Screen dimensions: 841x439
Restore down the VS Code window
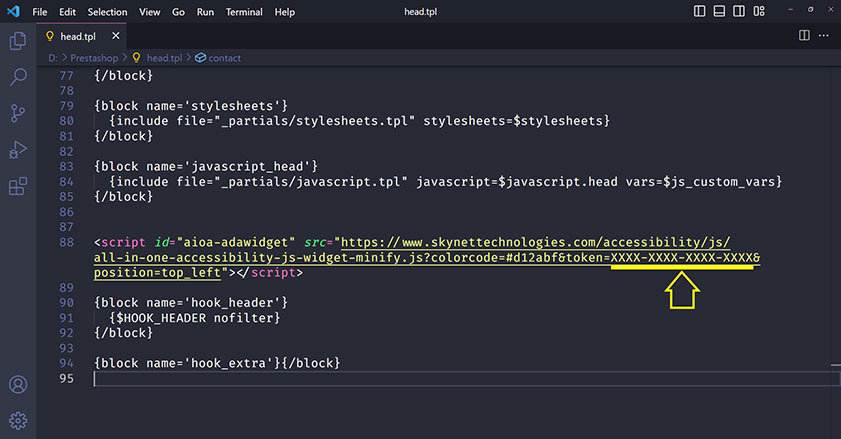pyautogui.click(x=810, y=10)
